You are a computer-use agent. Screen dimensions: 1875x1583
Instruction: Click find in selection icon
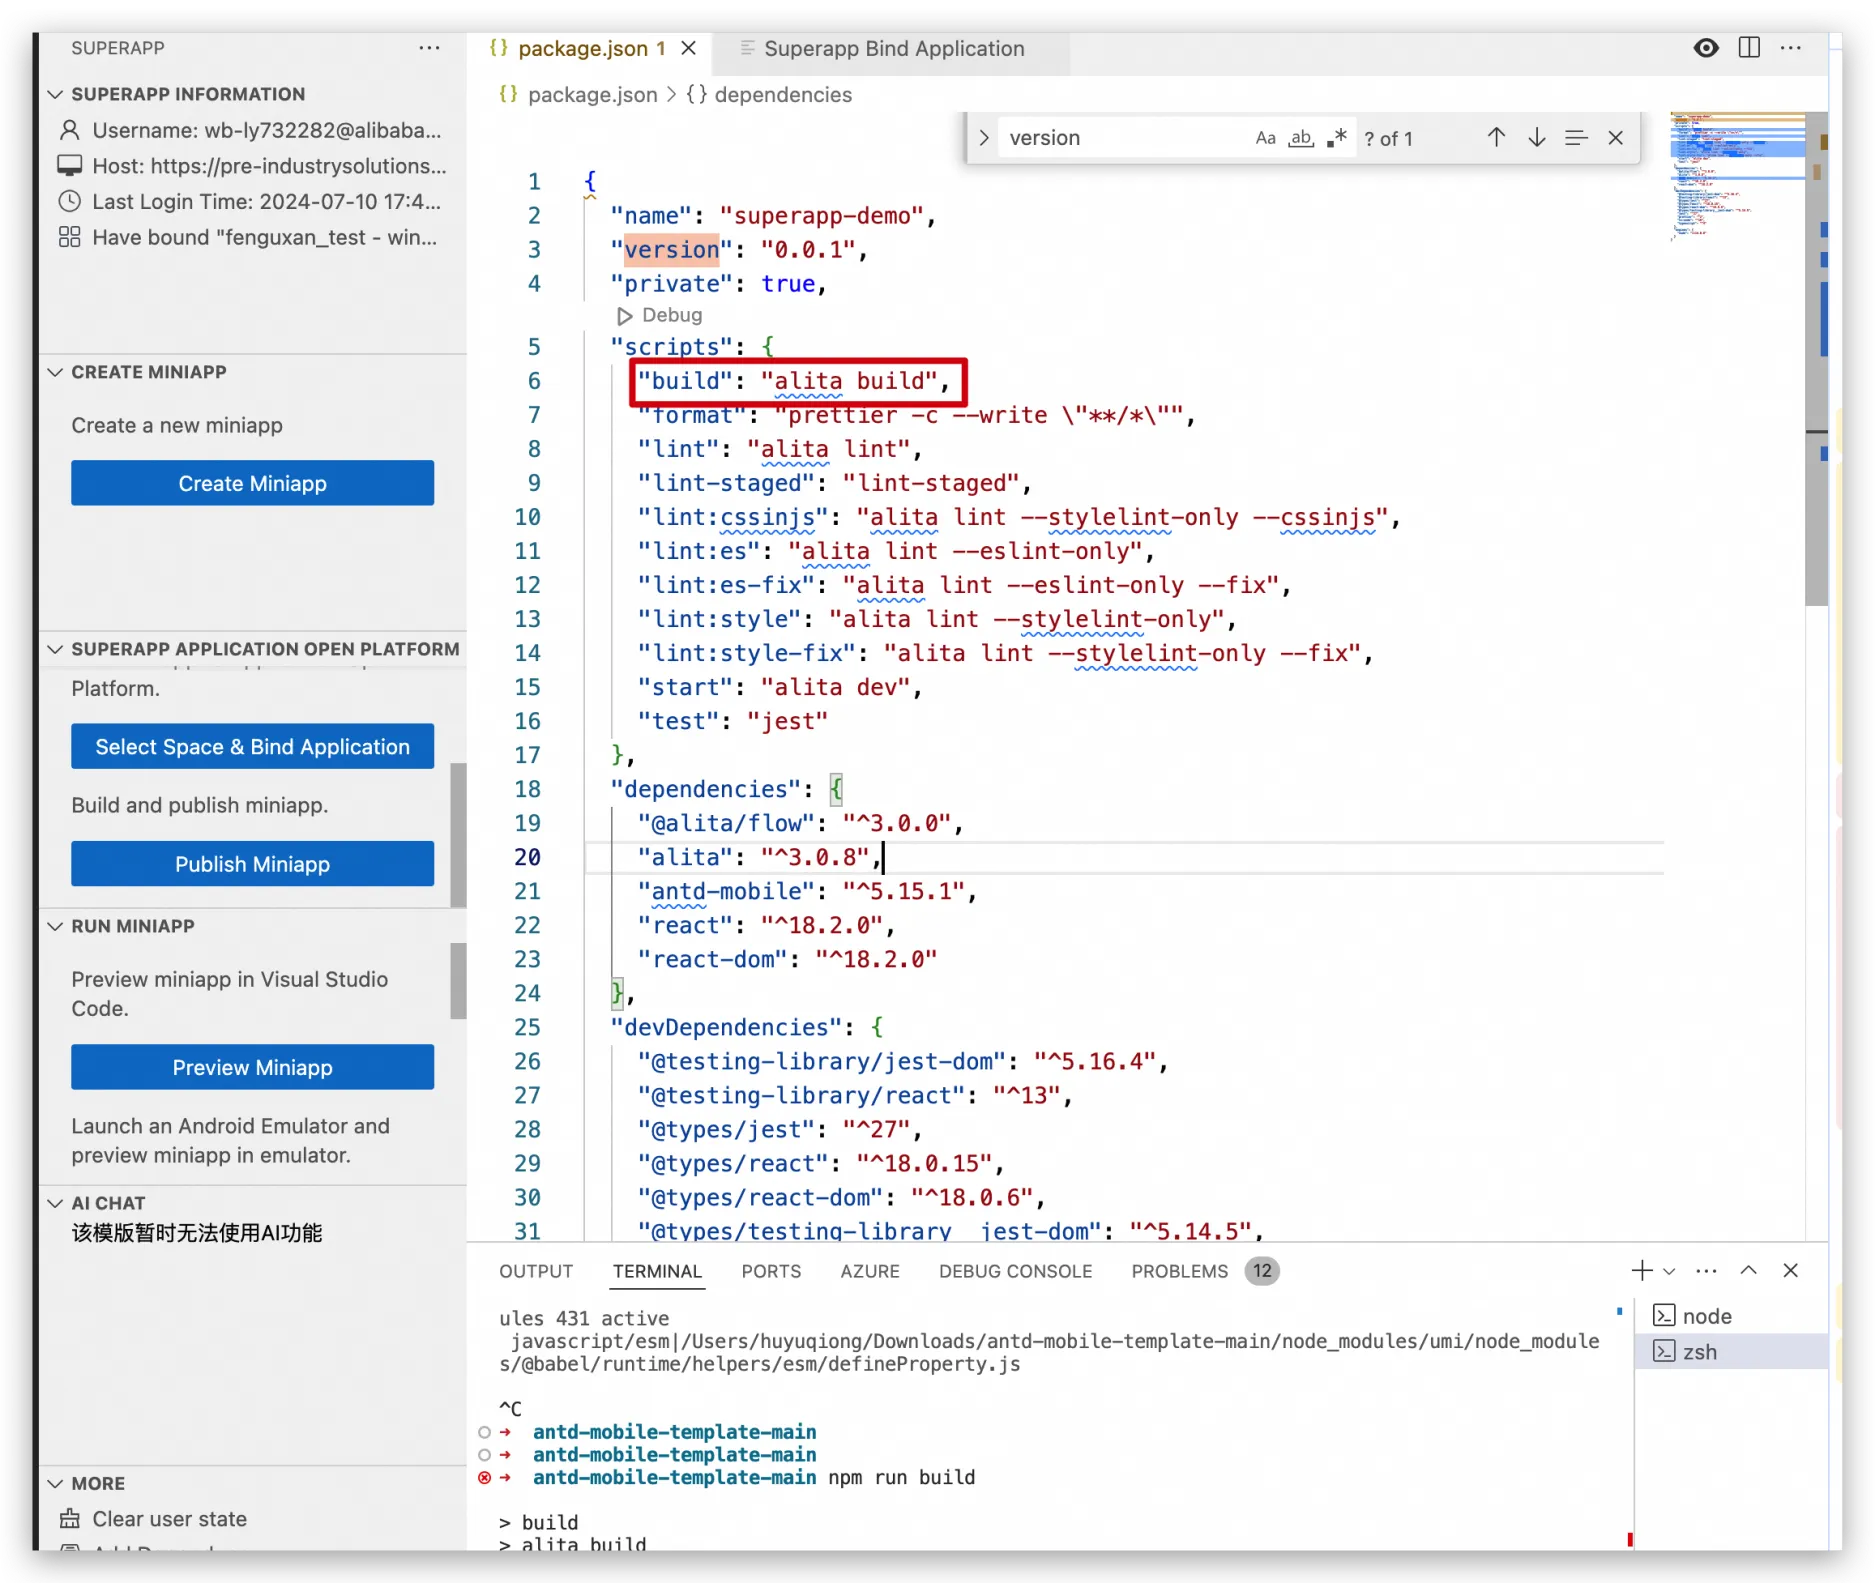[1576, 138]
